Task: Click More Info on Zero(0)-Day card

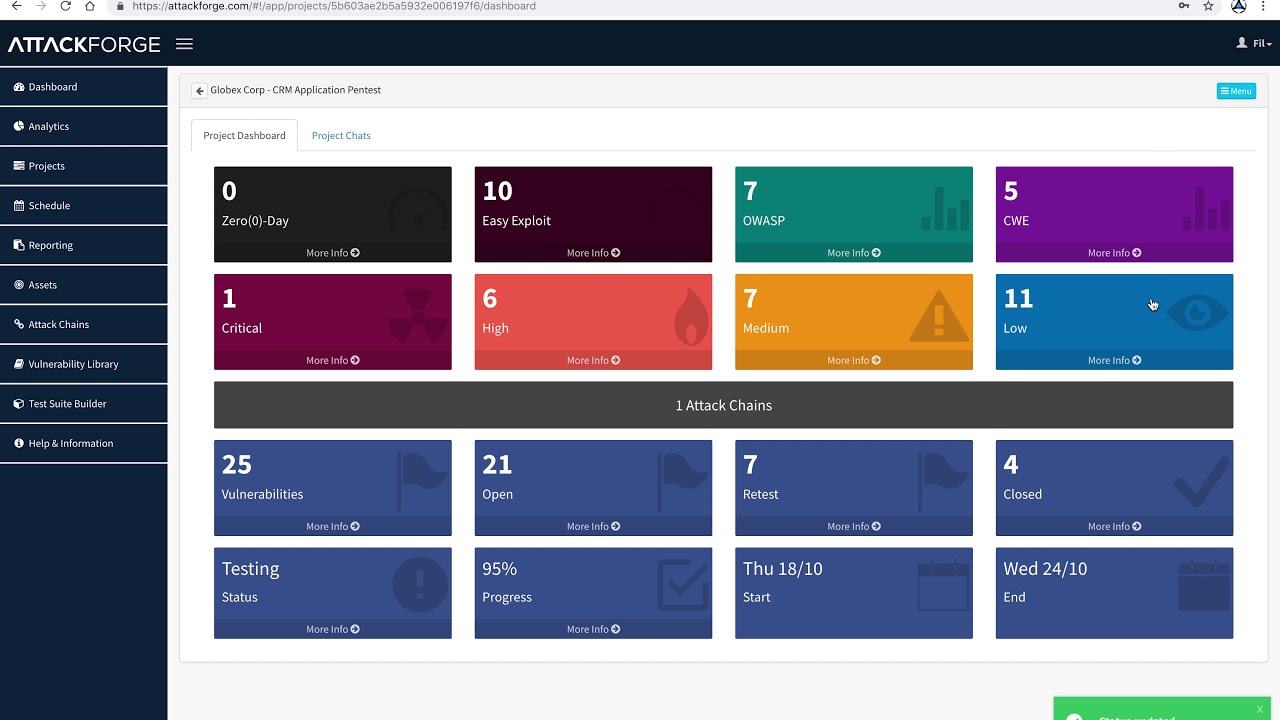Action: [x=333, y=253]
